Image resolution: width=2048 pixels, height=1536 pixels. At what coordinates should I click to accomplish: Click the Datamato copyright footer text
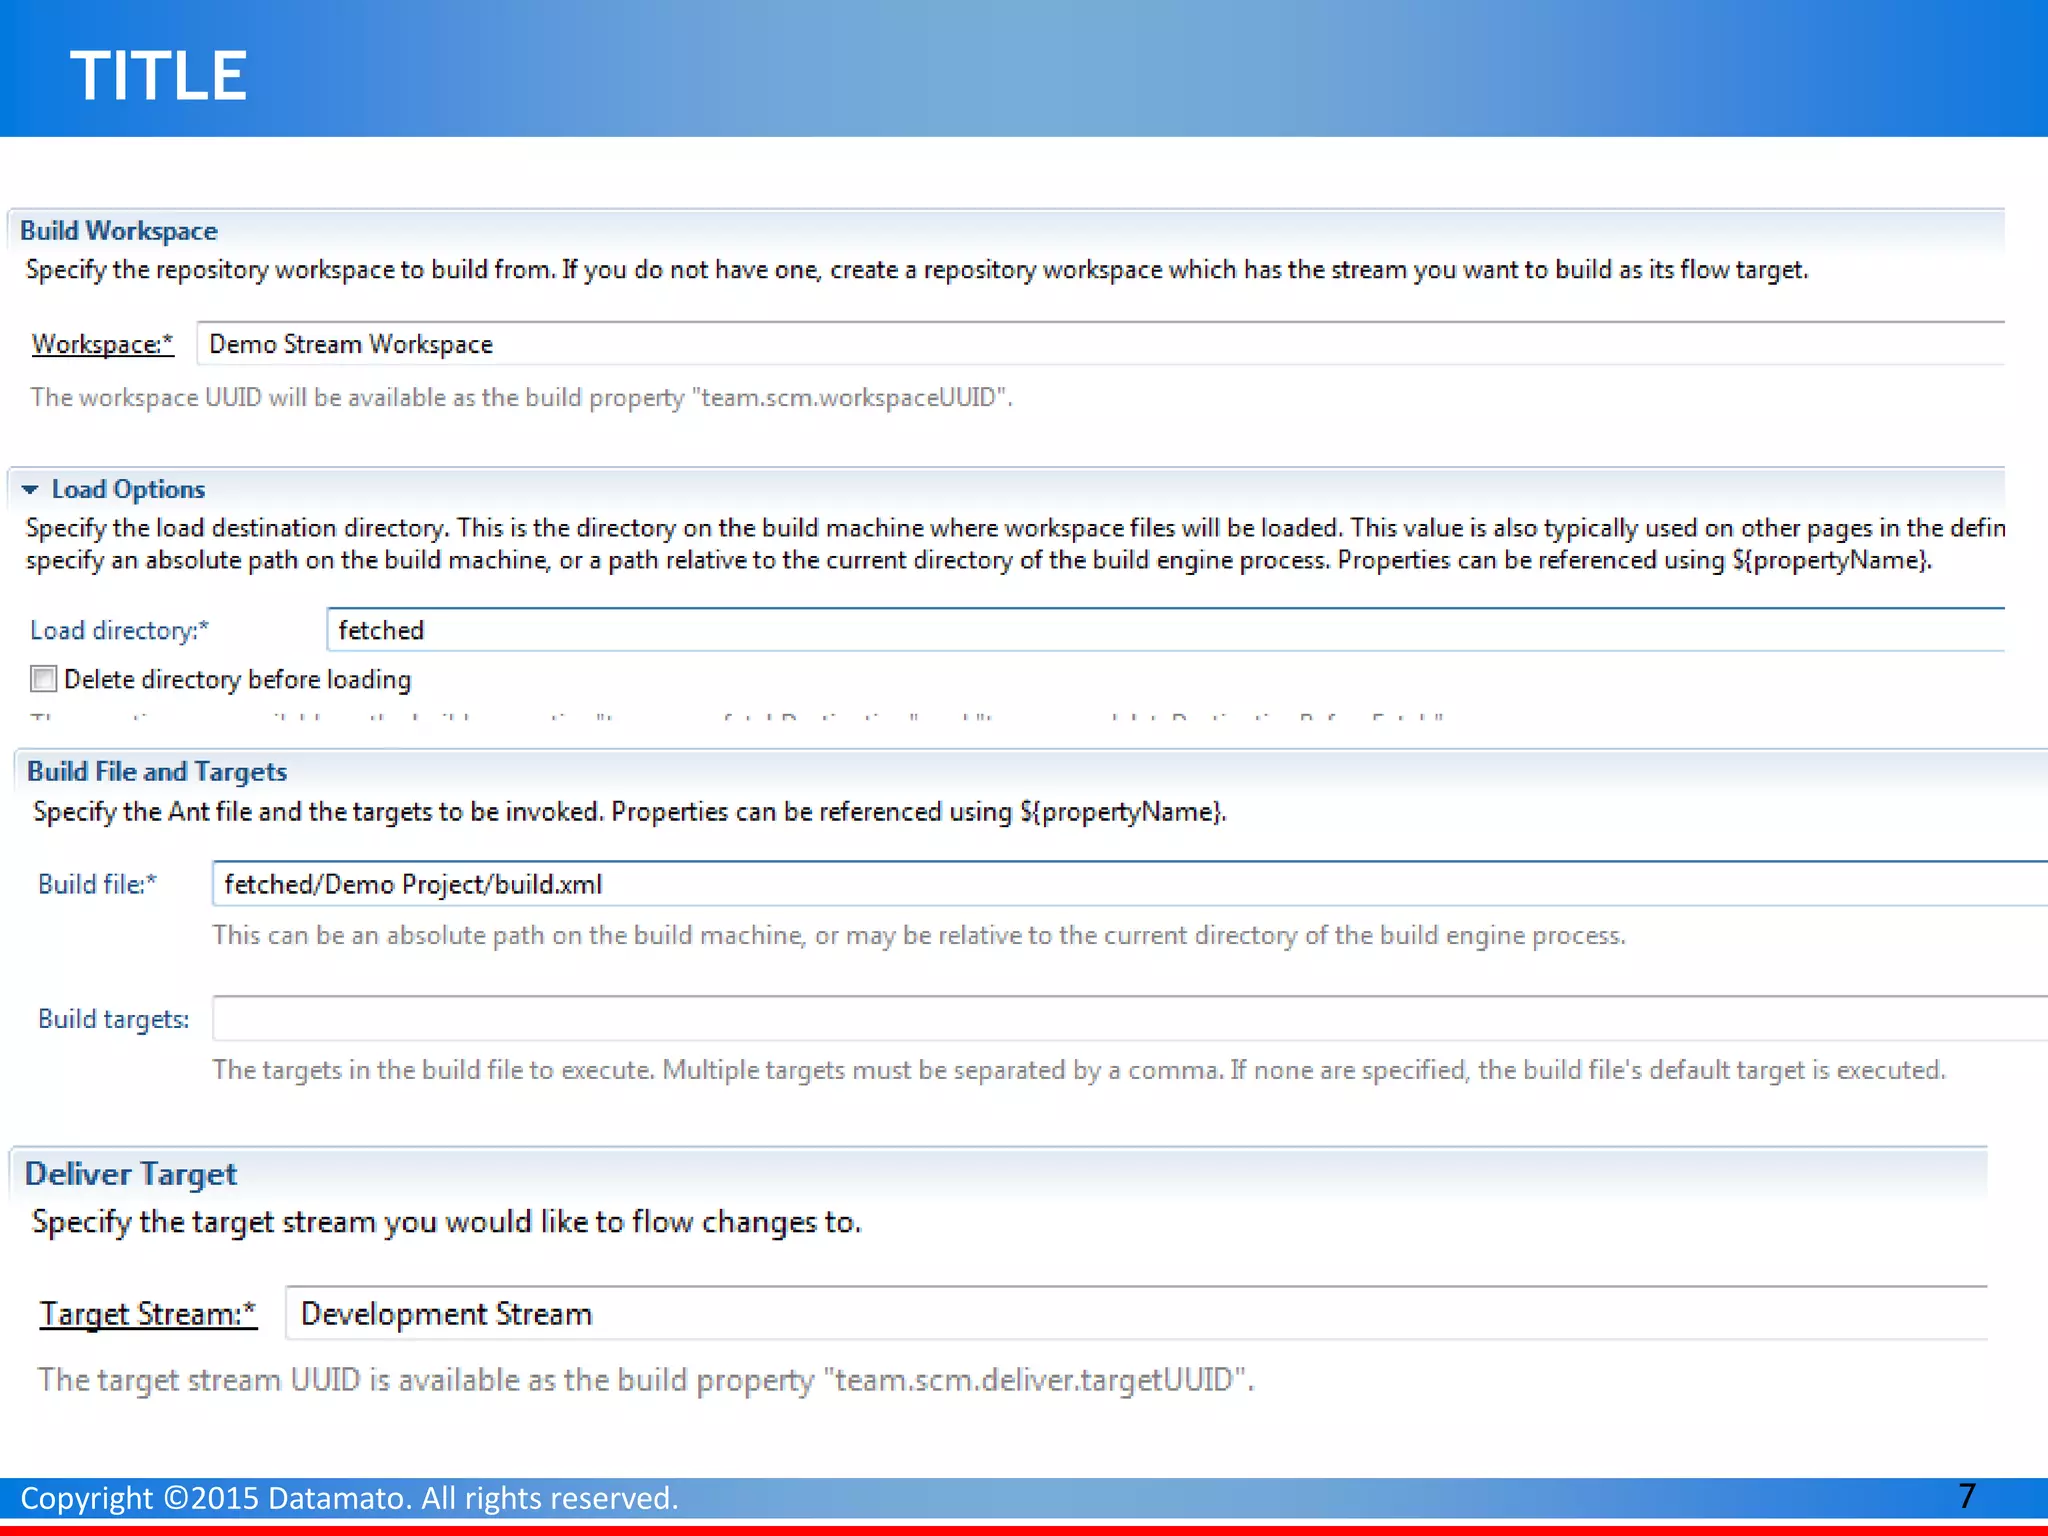[x=349, y=1498]
